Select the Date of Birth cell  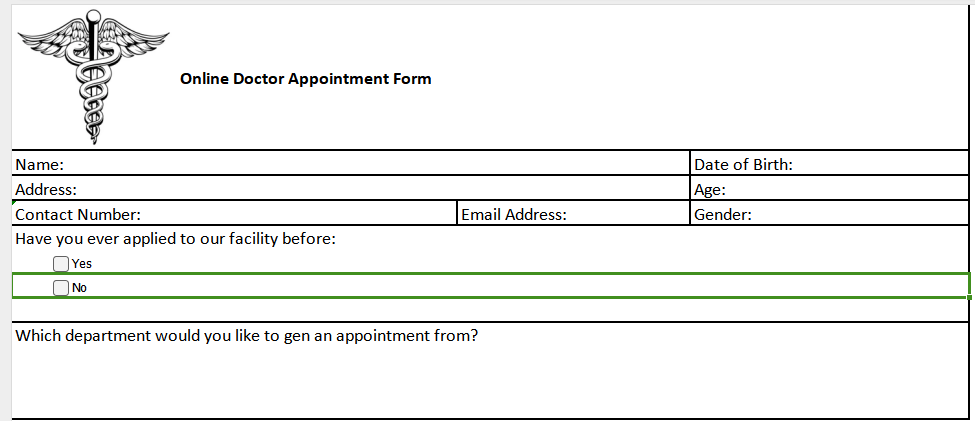point(829,164)
